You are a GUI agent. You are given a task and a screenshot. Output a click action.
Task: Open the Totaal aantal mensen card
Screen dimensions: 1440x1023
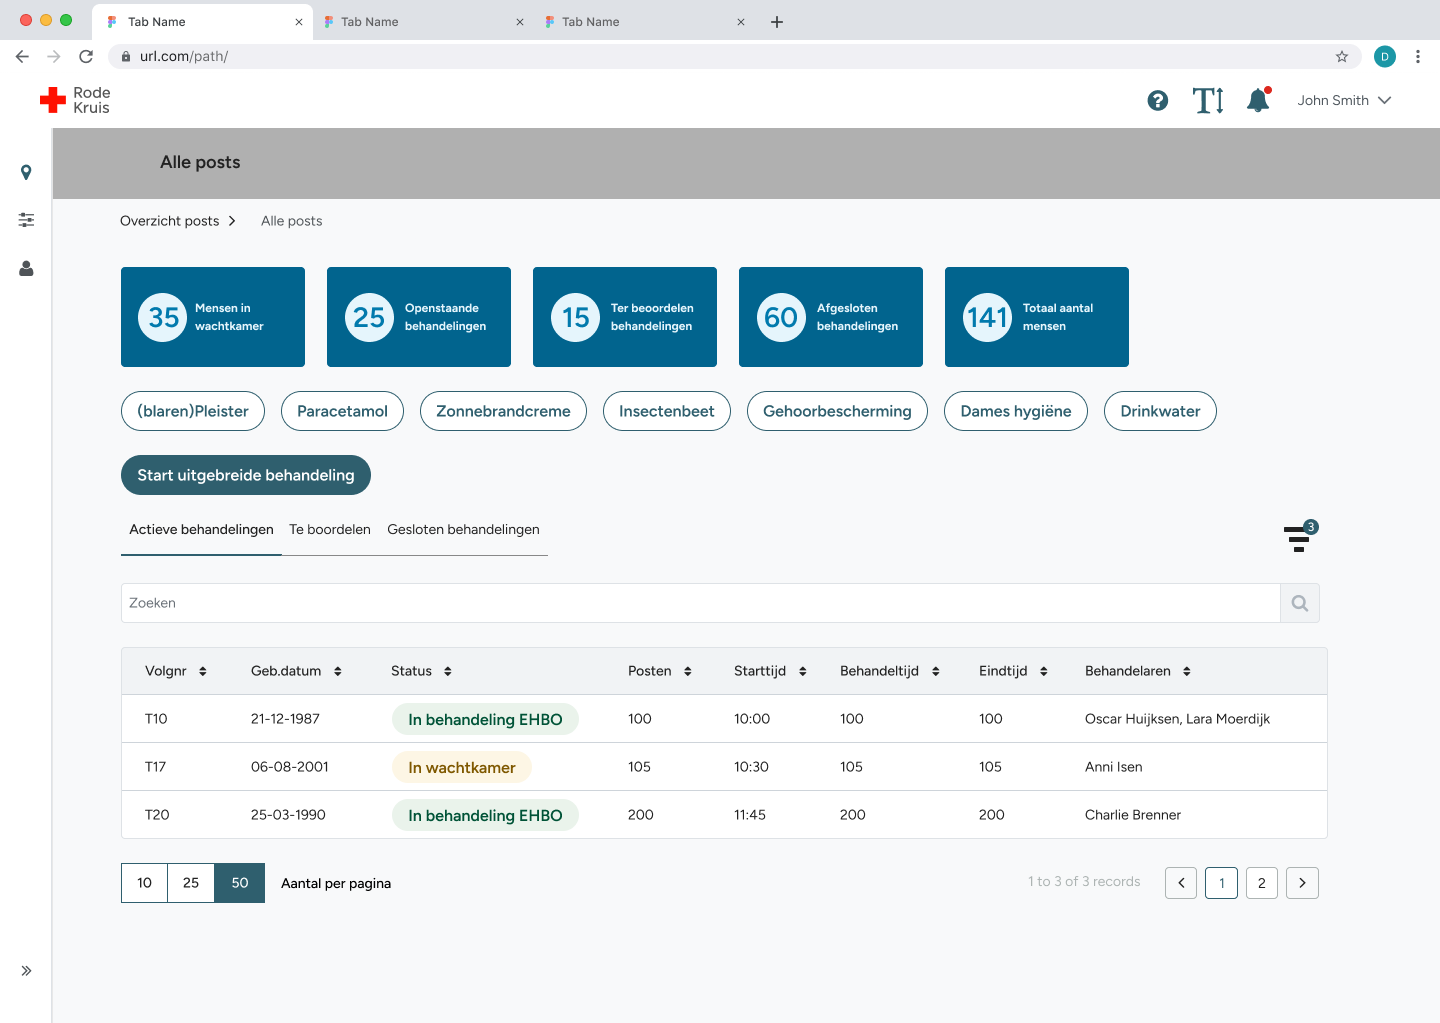(x=1037, y=317)
